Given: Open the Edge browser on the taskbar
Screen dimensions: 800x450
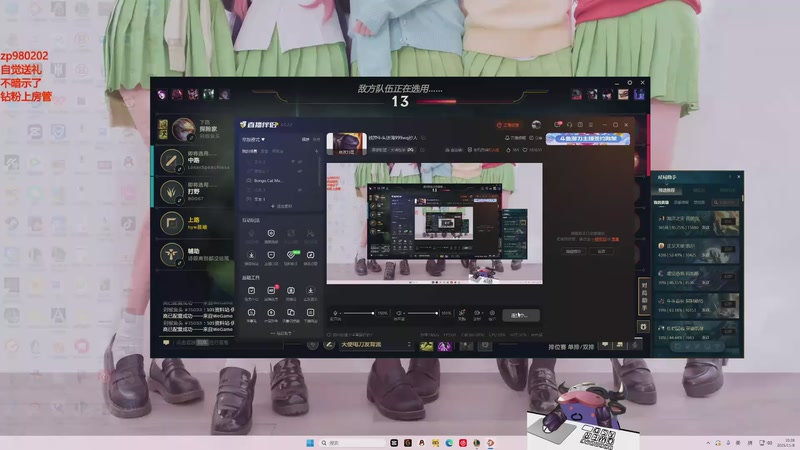Looking at the screenshot, I should click(449, 443).
